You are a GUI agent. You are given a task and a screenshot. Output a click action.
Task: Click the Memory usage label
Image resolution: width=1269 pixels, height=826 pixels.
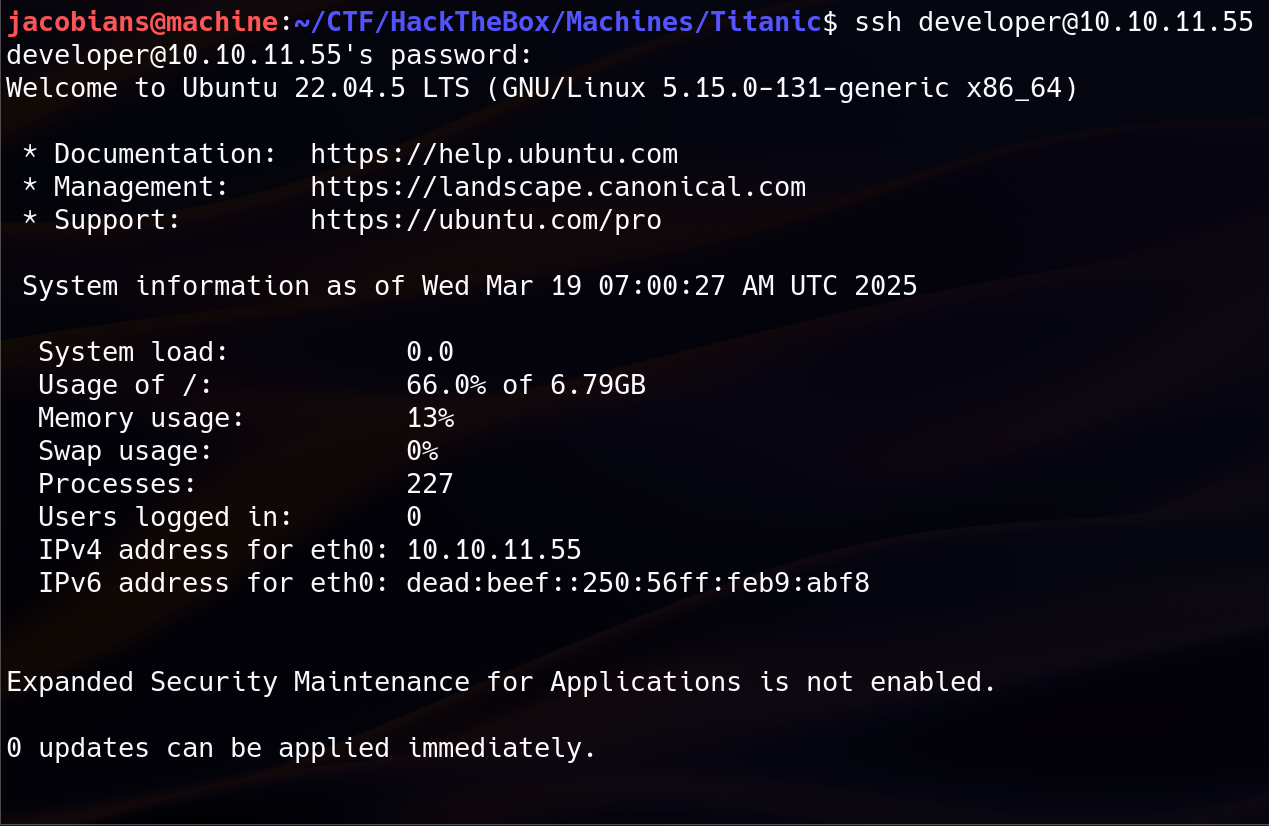[x=141, y=418]
